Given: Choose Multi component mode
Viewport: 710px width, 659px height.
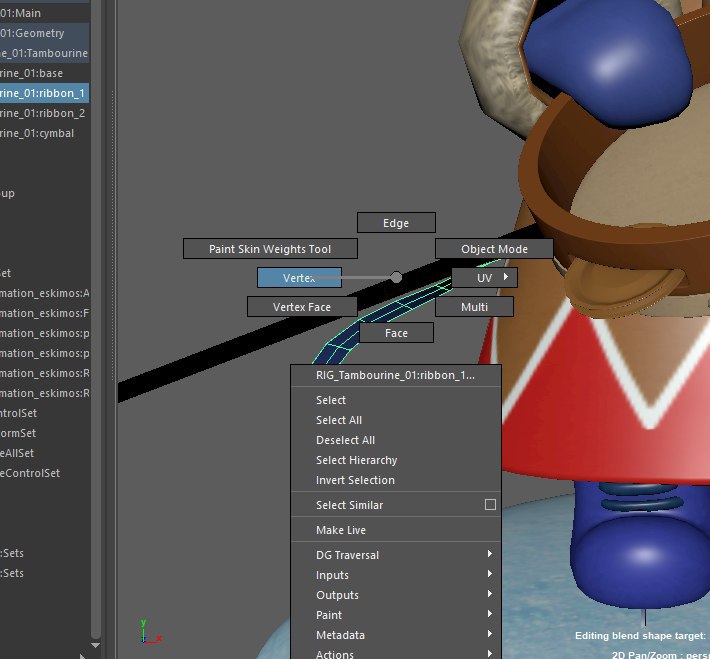Looking at the screenshot, I should 474,307.
